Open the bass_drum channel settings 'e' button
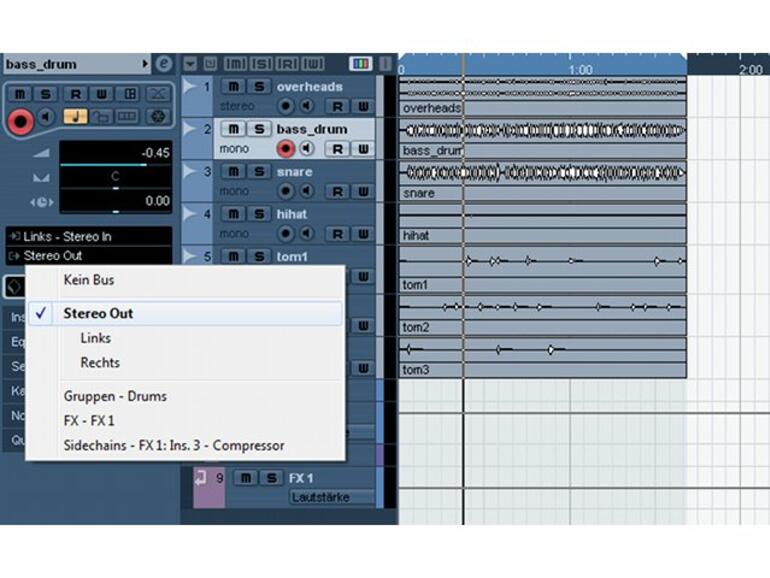770x578 pixels. (x=164, y=64)
